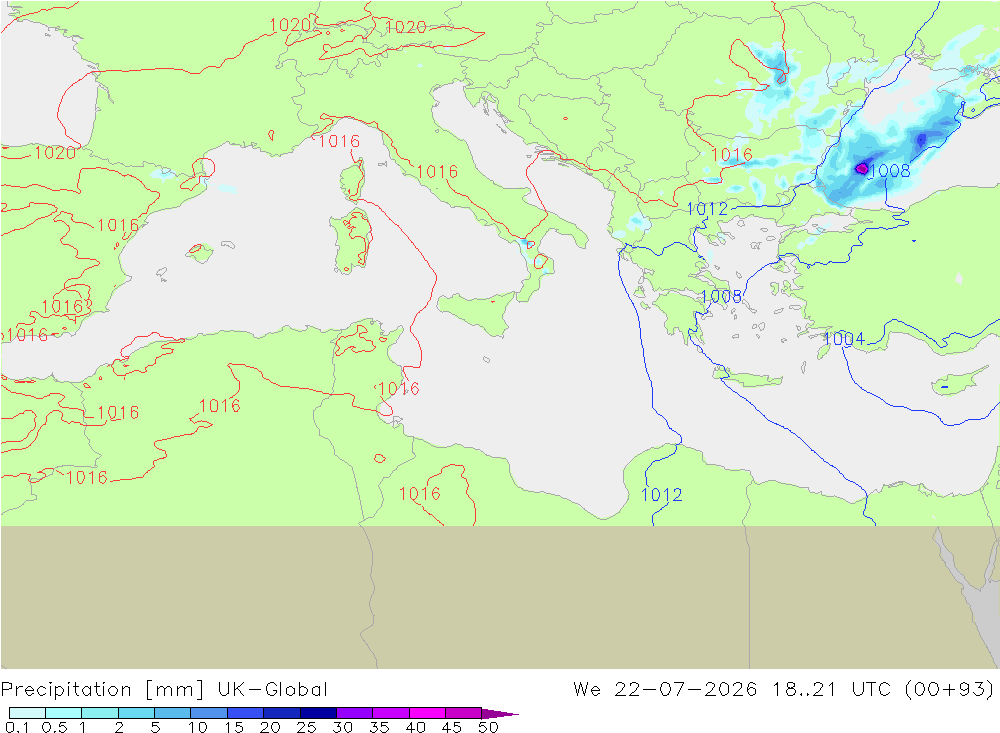Click red '1016' label beside blue '1012' in Balkans

pos(732,155)
